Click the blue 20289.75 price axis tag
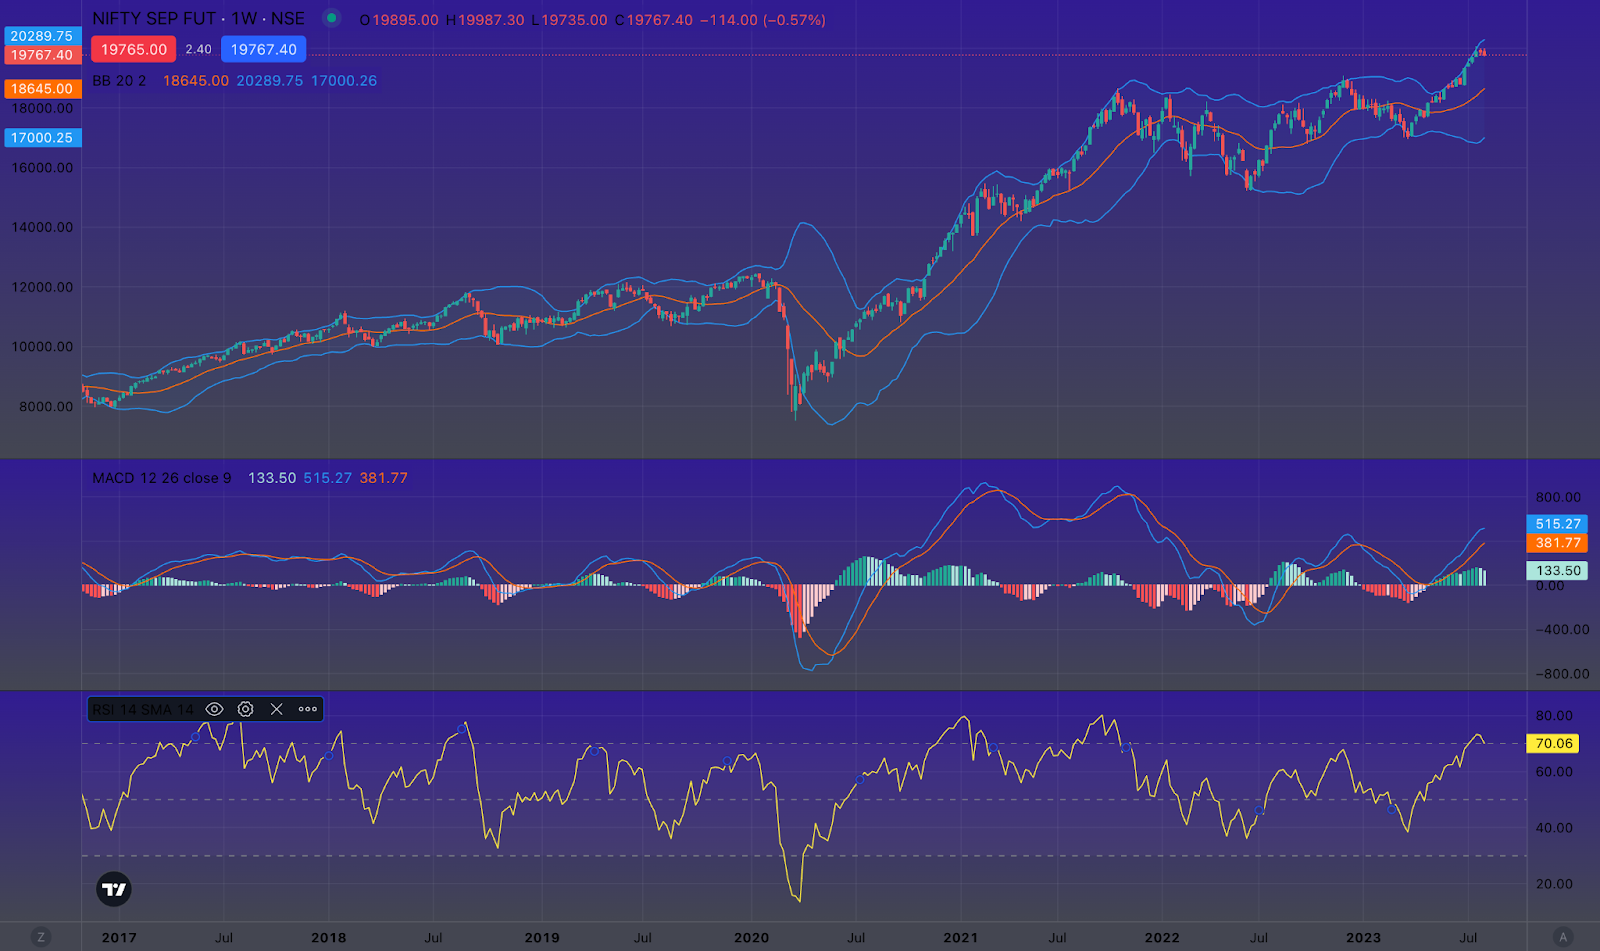This screenshot has width=1600, height=951. 42,36
